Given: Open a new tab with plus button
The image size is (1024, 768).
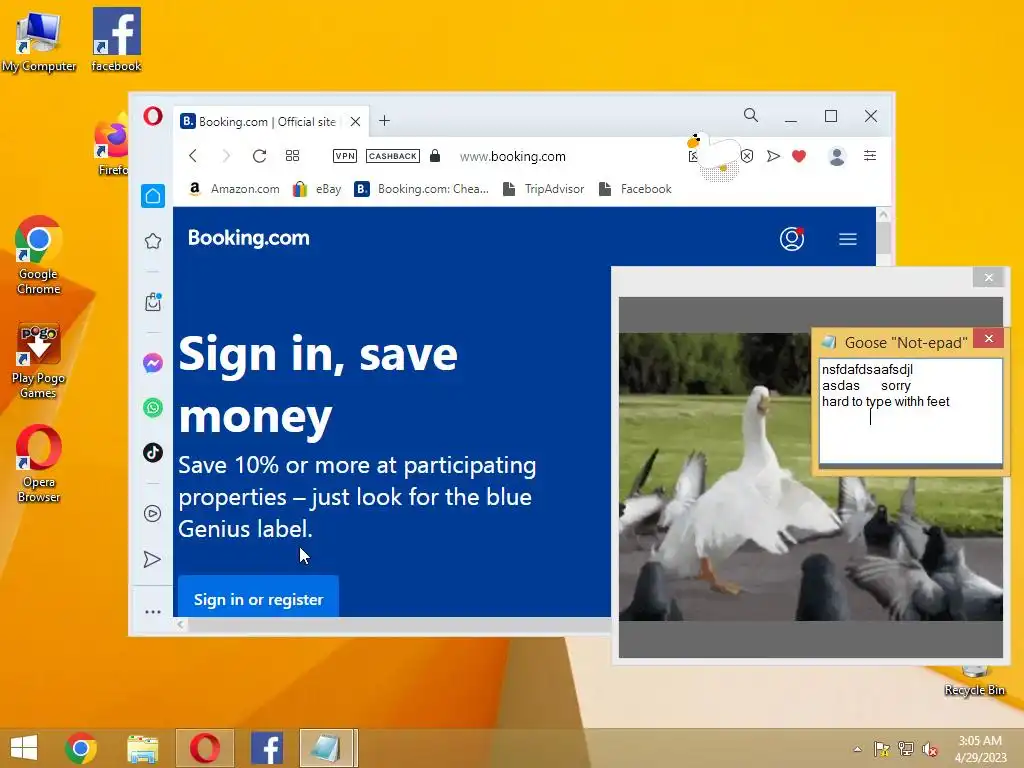Looking at the screenshot, I should (384, 121).
